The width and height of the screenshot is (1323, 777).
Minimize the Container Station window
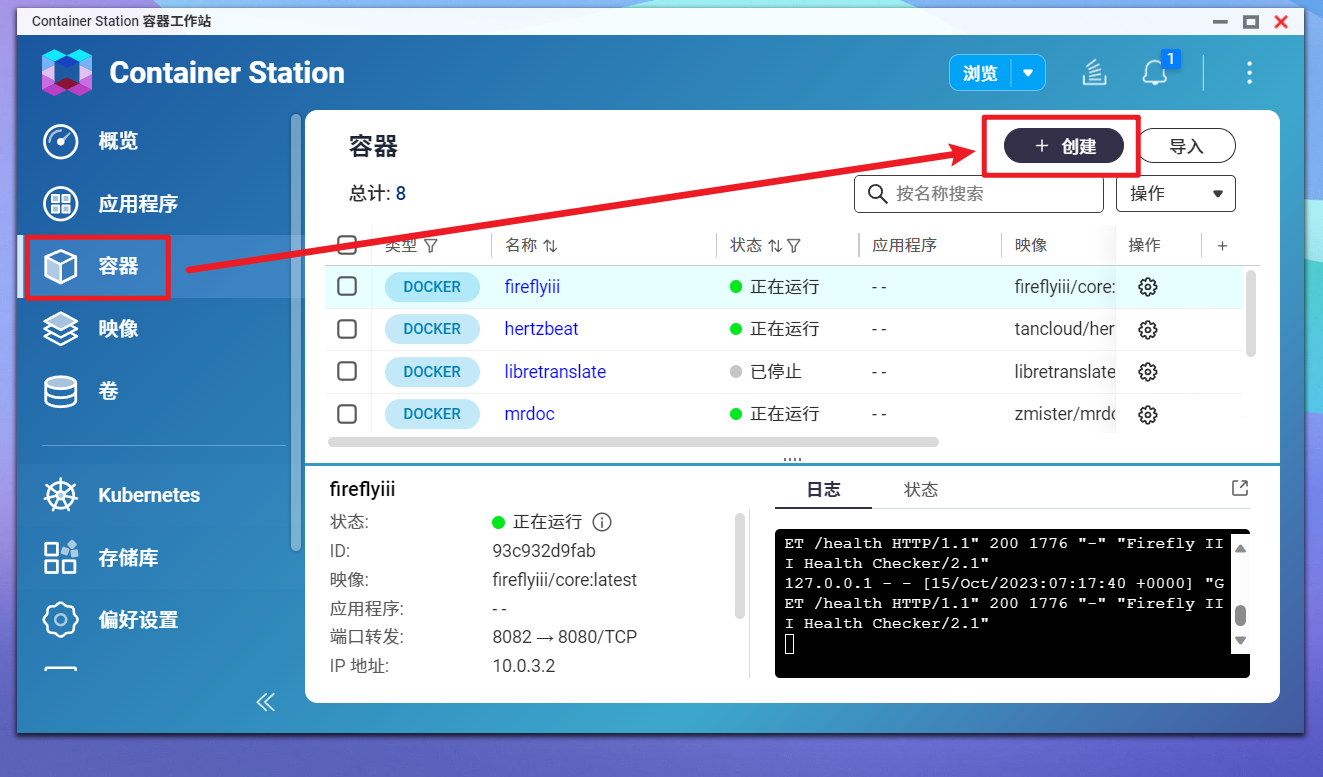tap(1222, 21)
